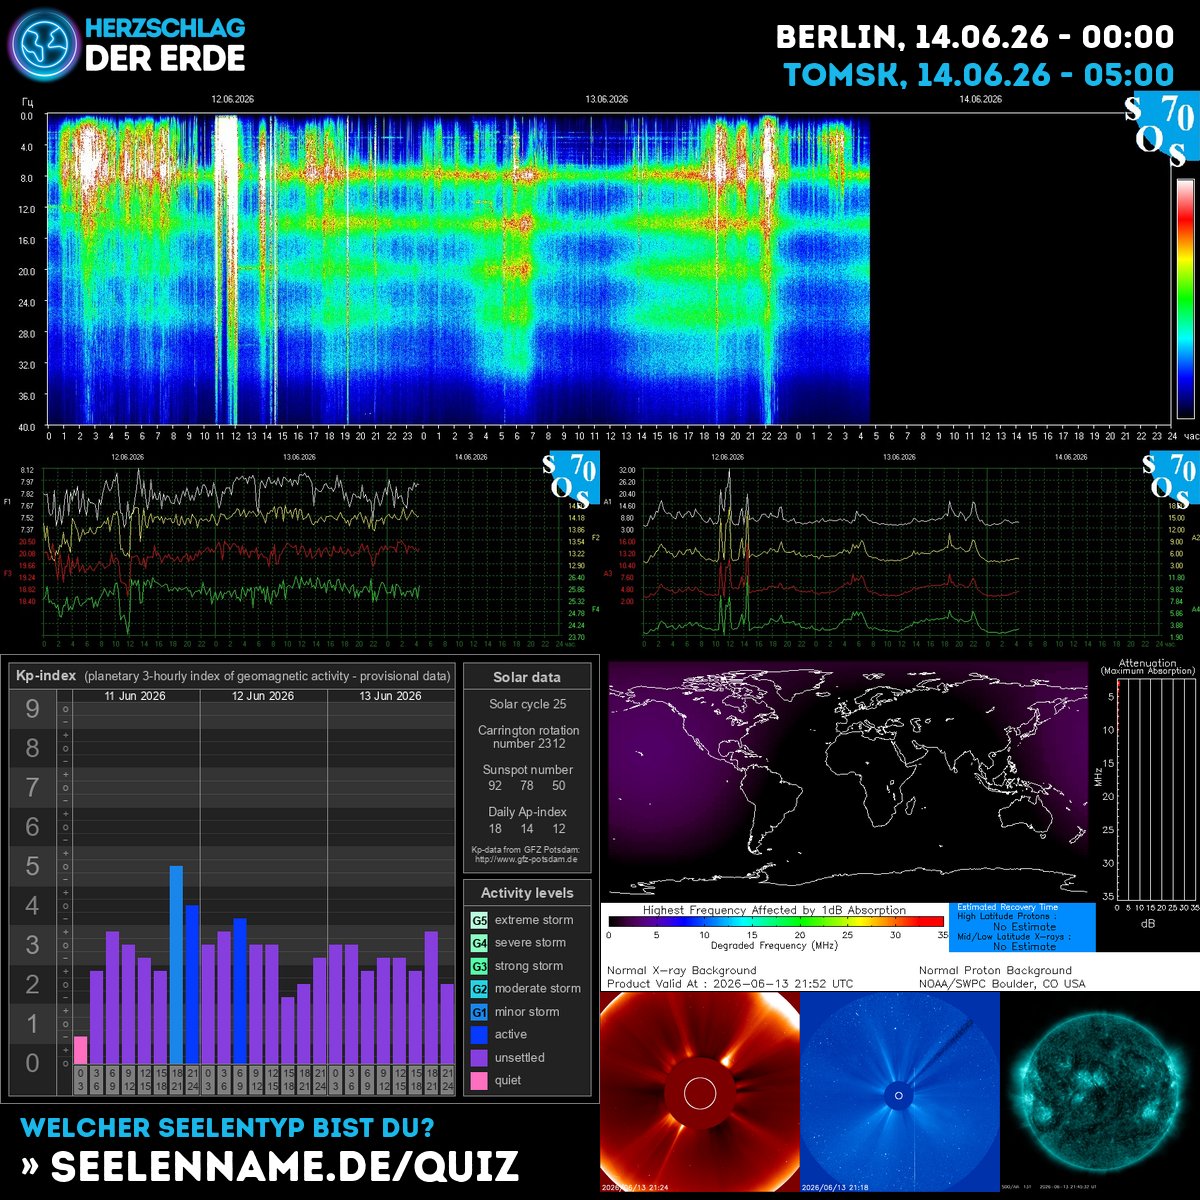This screenshot has width=1200, height=1200.
Task: Click the SOS 70 logo on the amplitude chart
Action: [1170, 478]
